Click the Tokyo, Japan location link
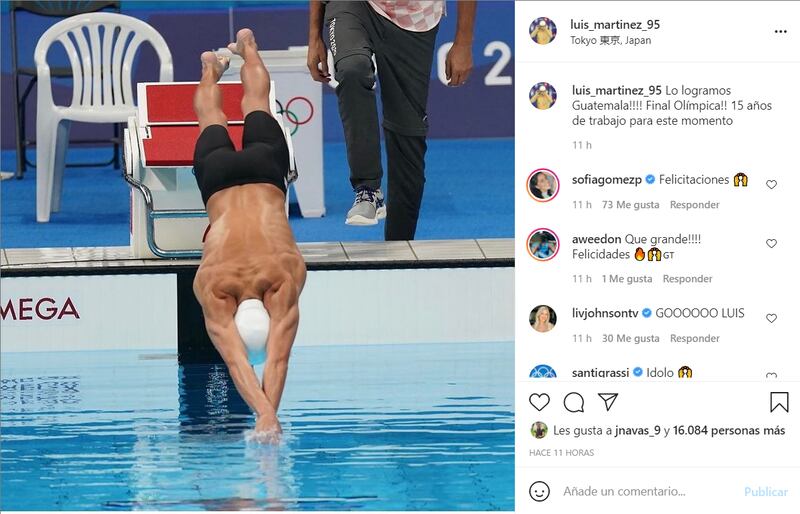This screenshot has width=800, height=514. [x=610, y=40]
